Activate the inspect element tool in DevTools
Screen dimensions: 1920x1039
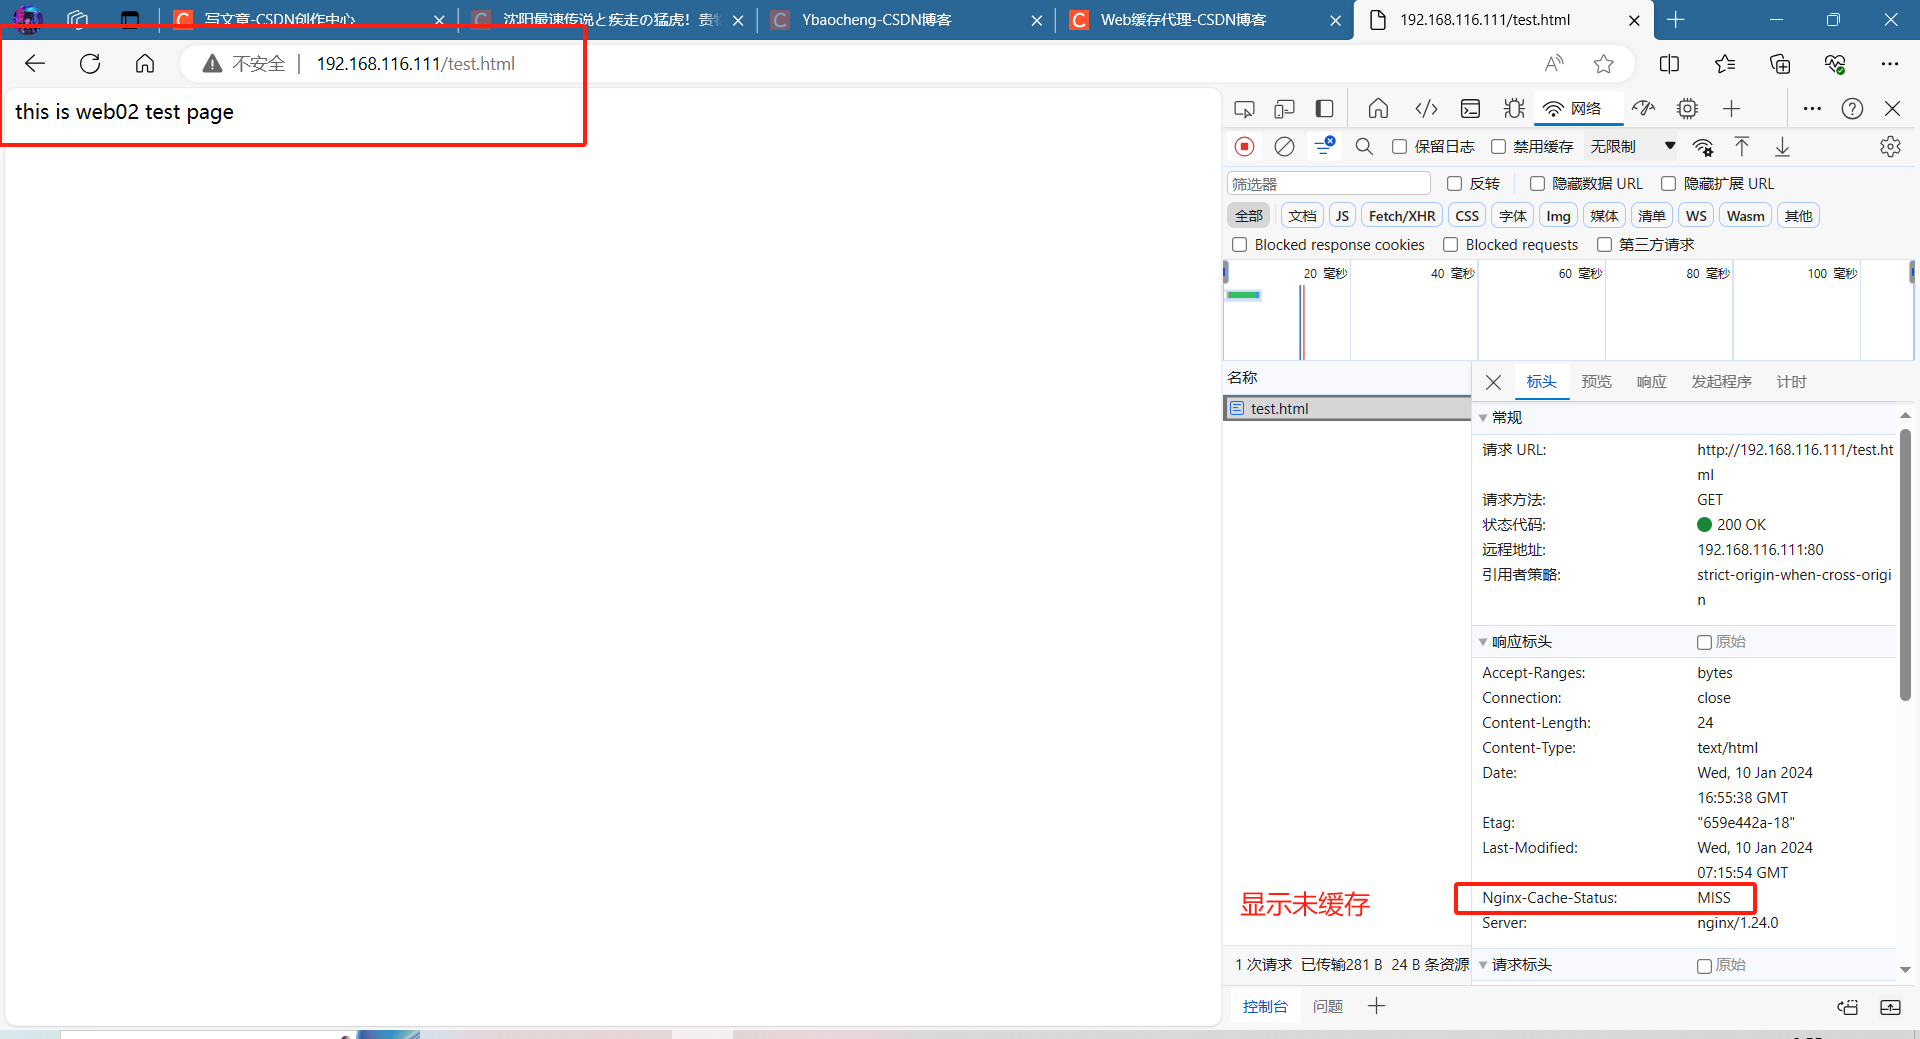tap(1244, 109)
